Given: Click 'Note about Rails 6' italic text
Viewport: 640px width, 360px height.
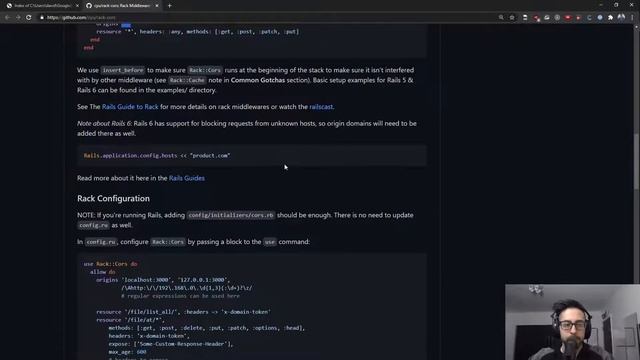Looking at the screenshot, I should pyautogui.click(x=104, y=124).
